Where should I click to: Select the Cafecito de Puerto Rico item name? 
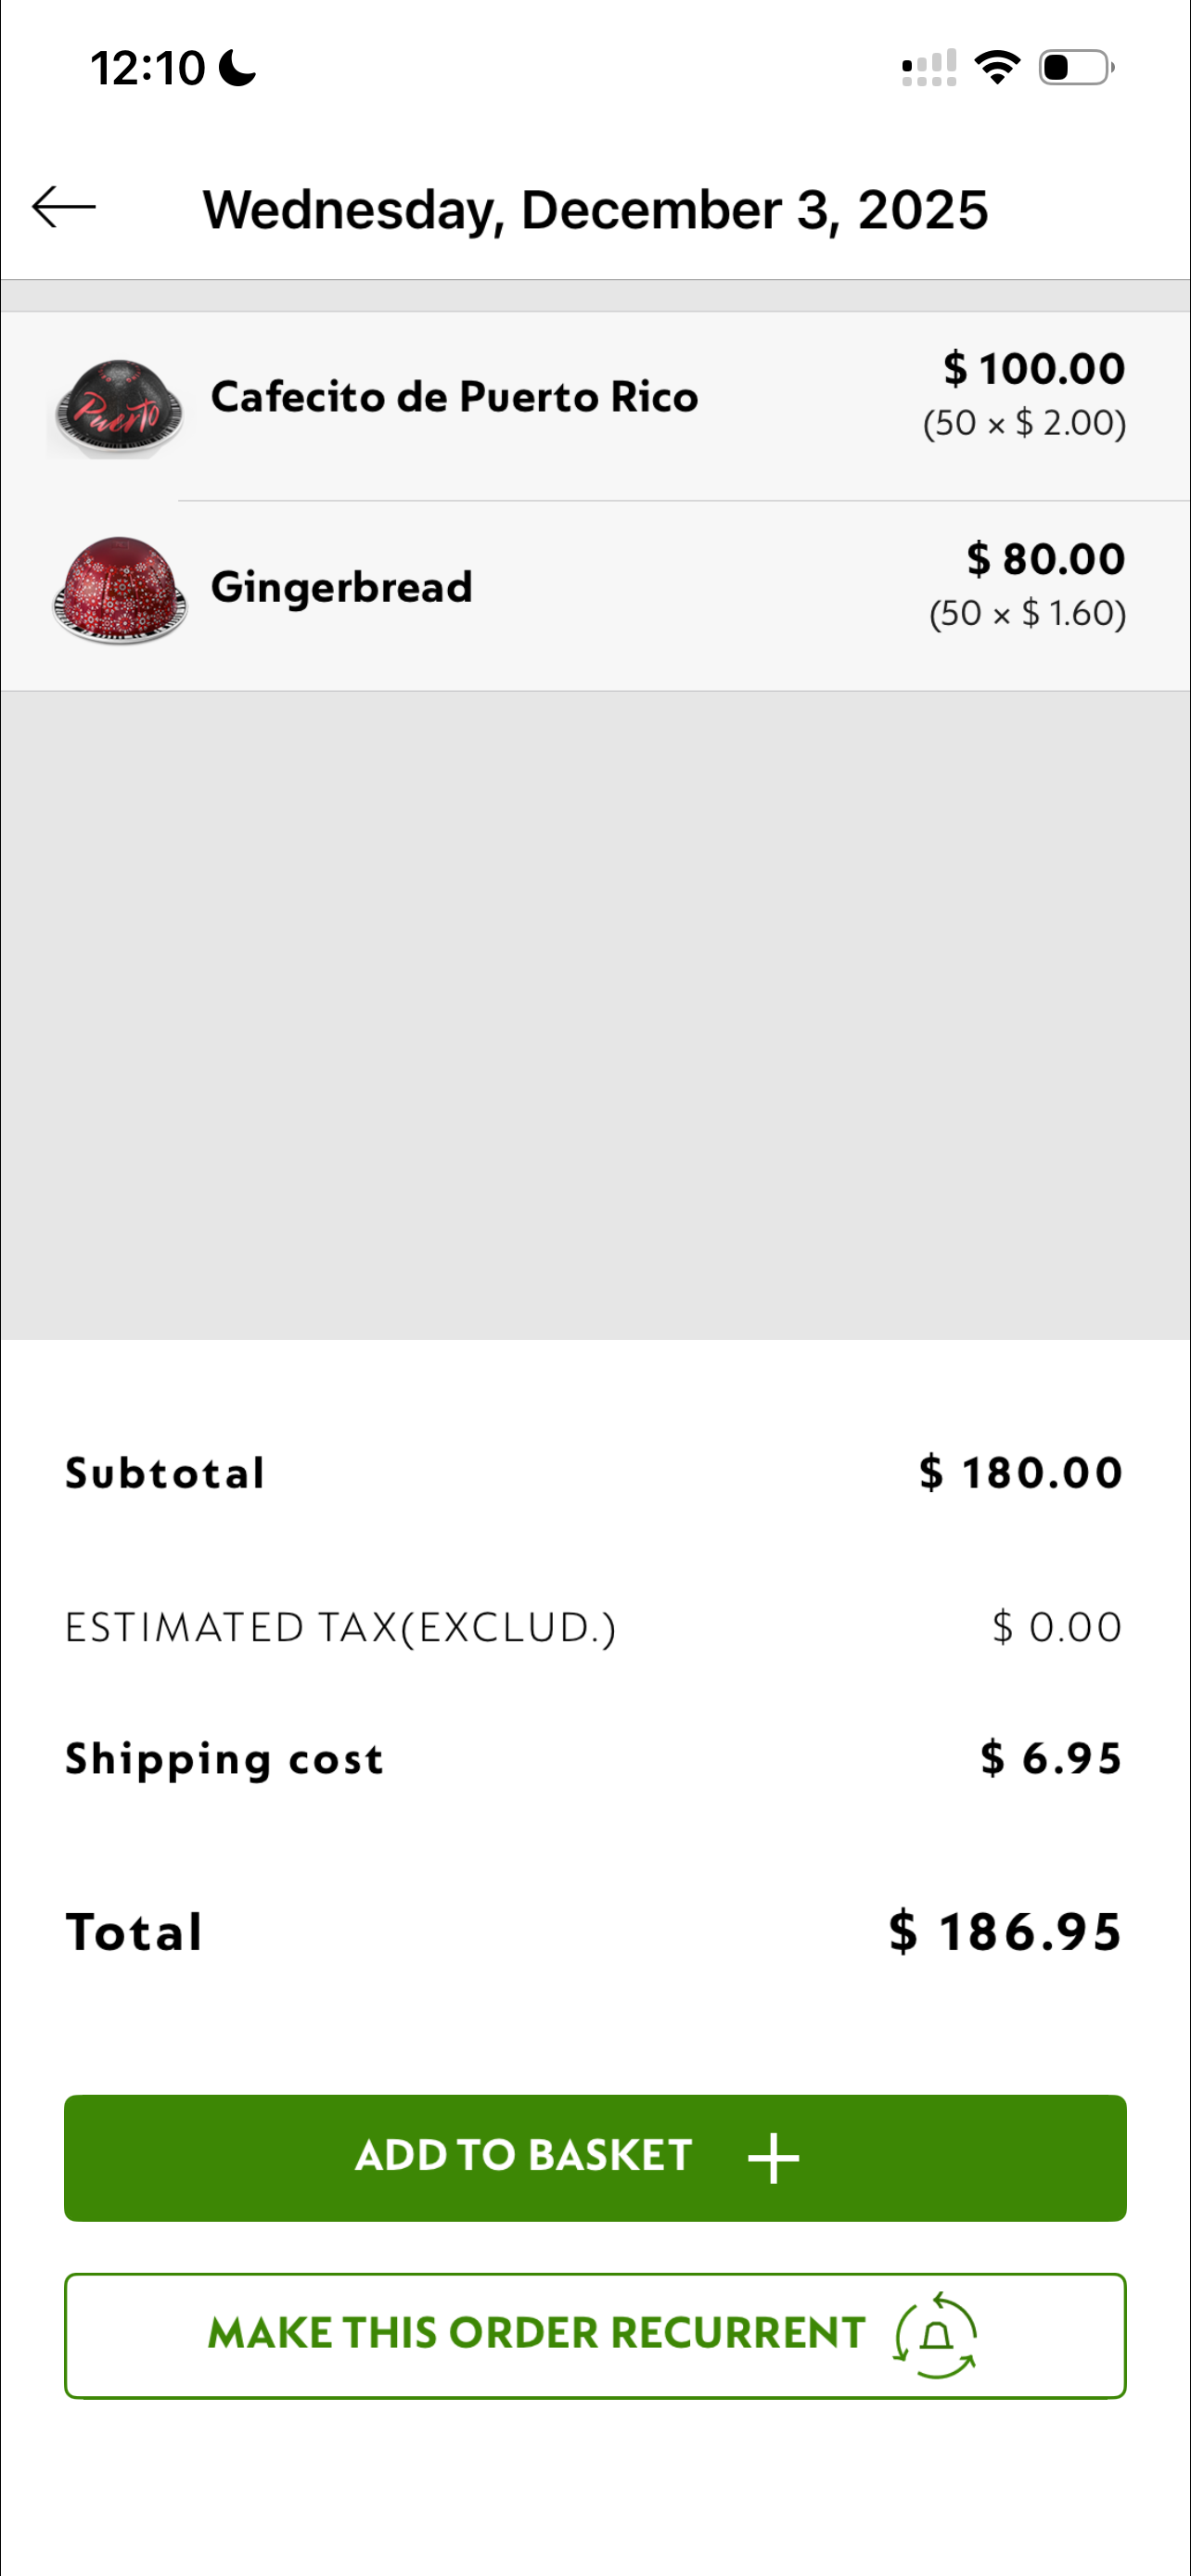454,397
